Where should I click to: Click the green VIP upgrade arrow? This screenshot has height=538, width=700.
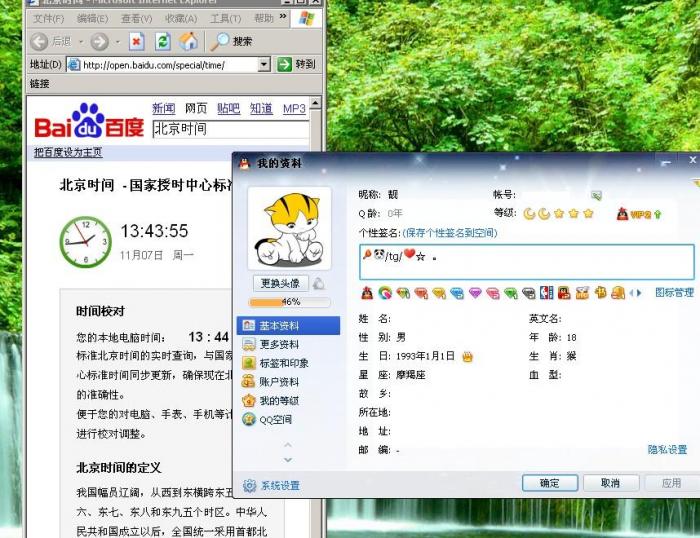[x=658, y=214]
